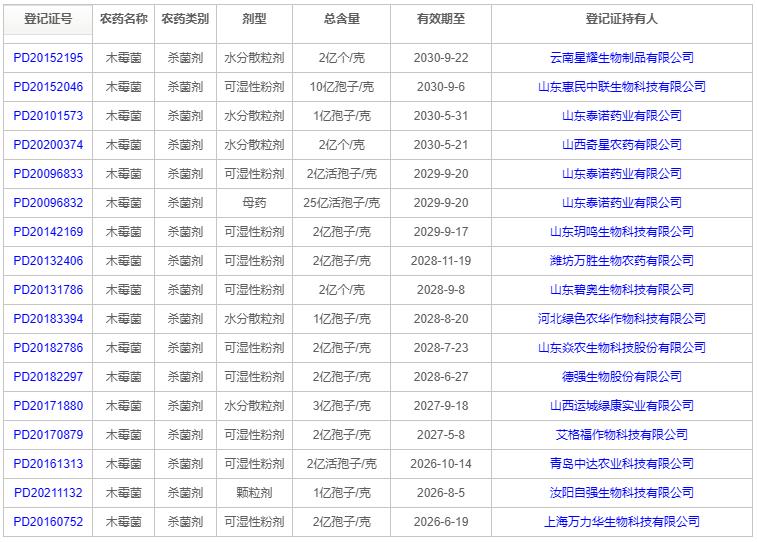The height and width of the screenshot is (542, 757).
Task: Open registration PD20096833 link
Action: click(x=48, y=174)
